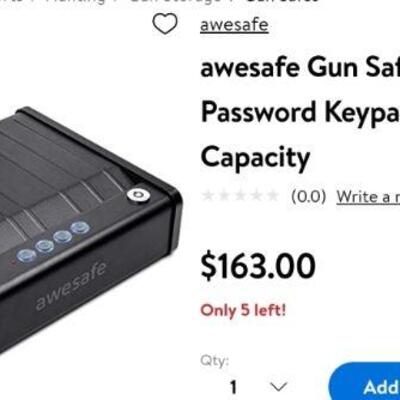Open the Hunting breadcrumb link
The height and width of the screenshot is (400, 400).
pos(76,1)
